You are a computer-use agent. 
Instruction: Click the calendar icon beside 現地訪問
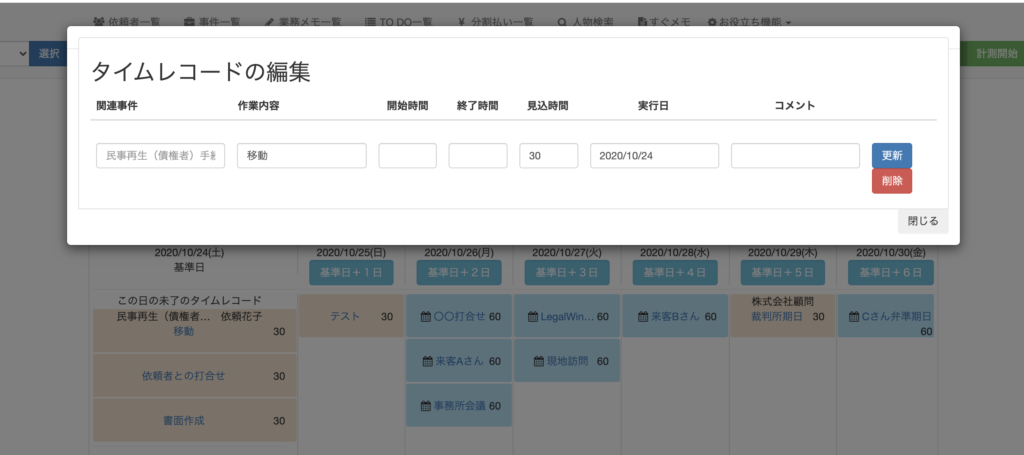(x=533, y=361)
